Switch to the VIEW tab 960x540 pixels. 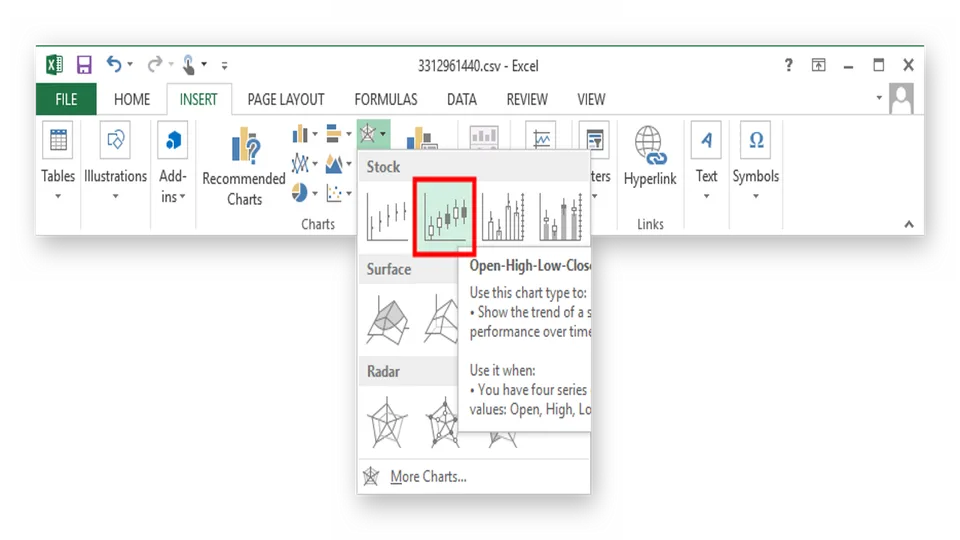tap(591, 99)
